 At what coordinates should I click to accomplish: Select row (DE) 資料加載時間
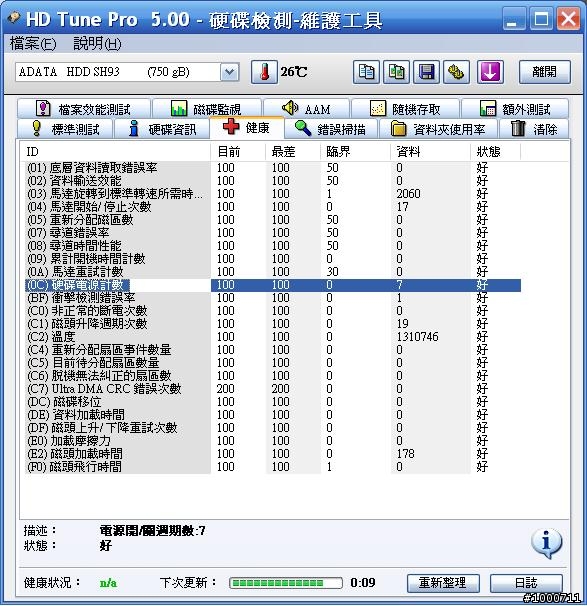point(273,415)
